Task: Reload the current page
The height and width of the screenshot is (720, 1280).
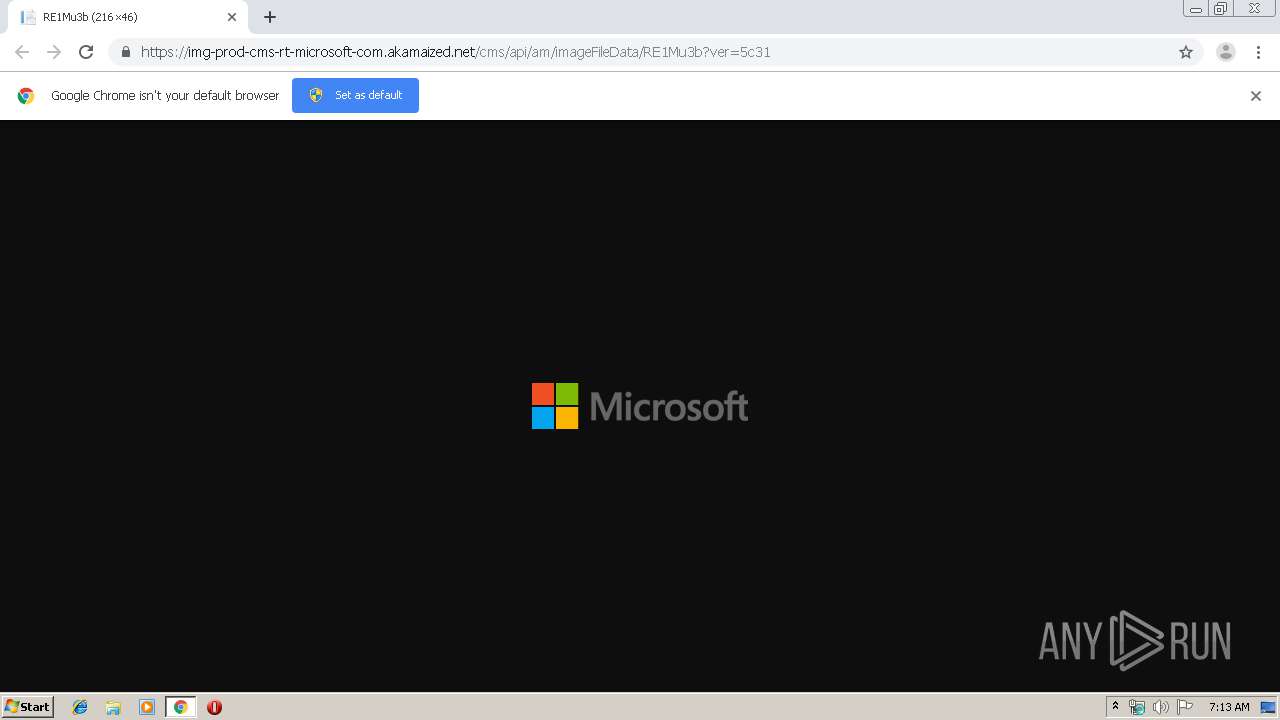Action: tap(86, 52)
